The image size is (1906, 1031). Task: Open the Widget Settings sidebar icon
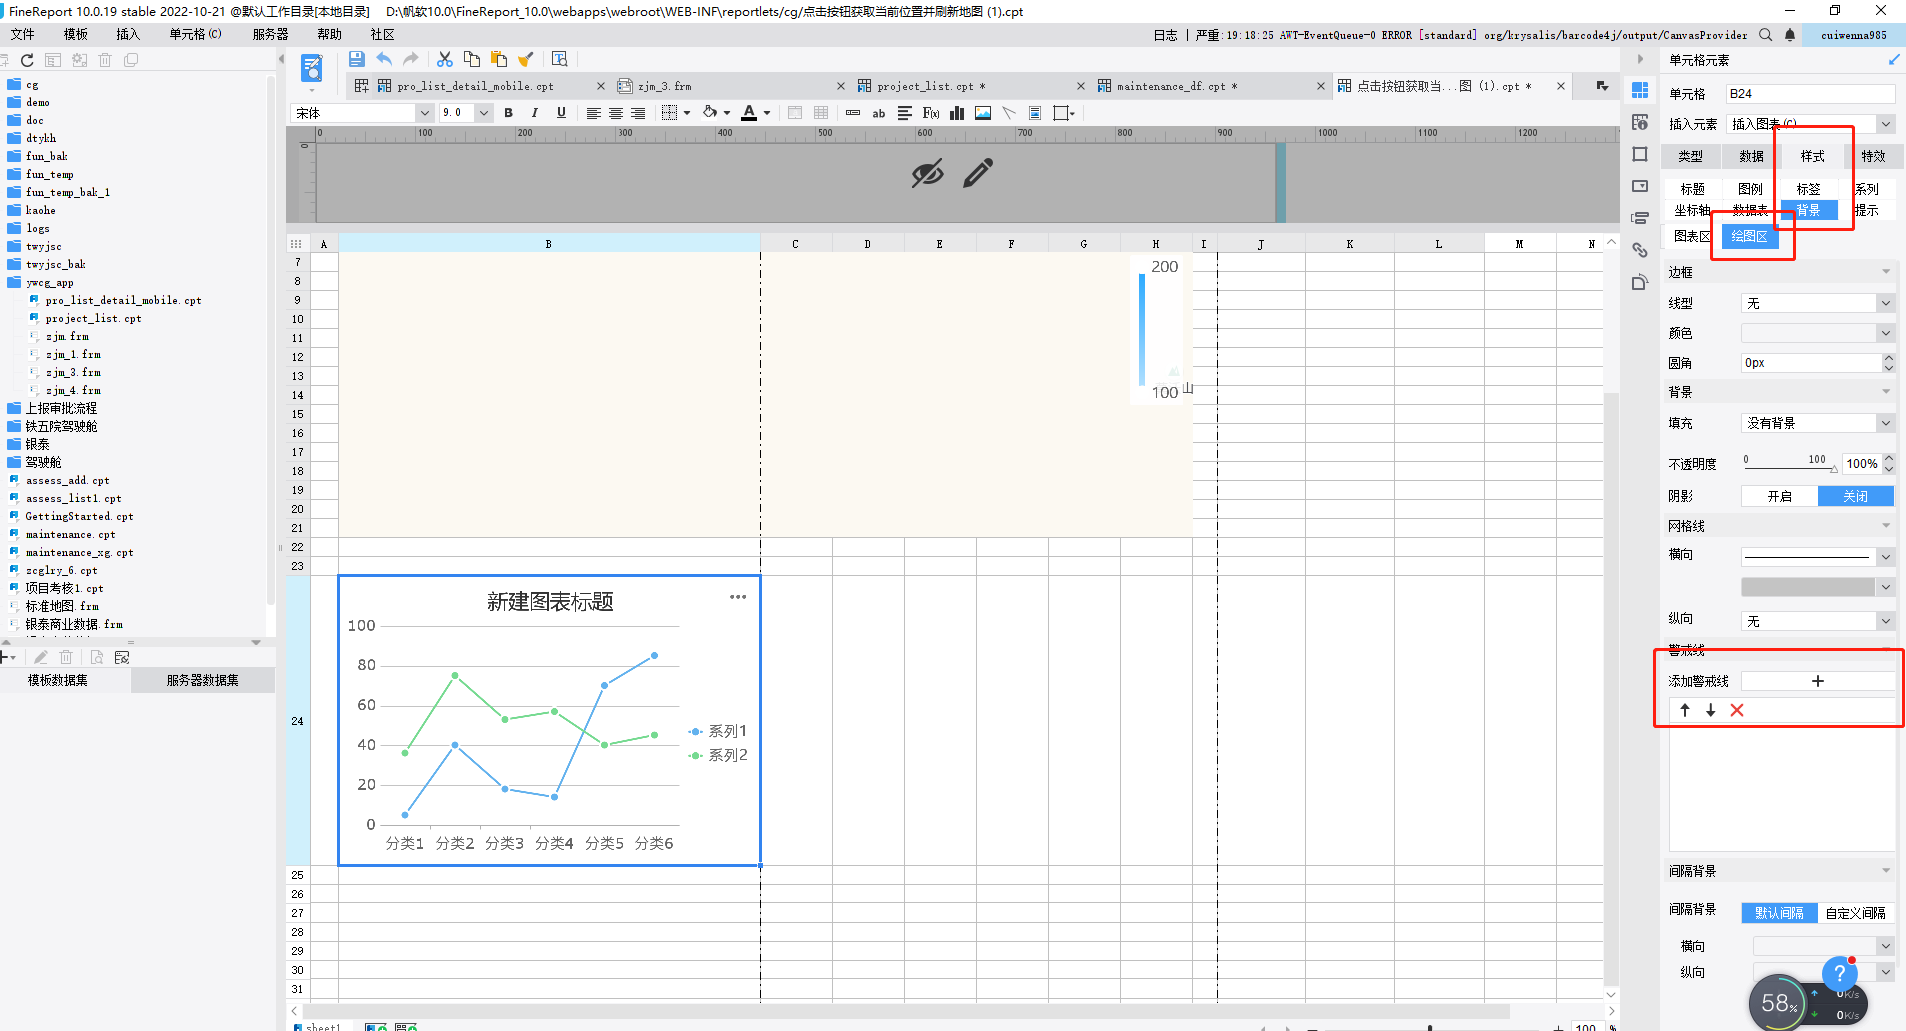(1640, 186)
